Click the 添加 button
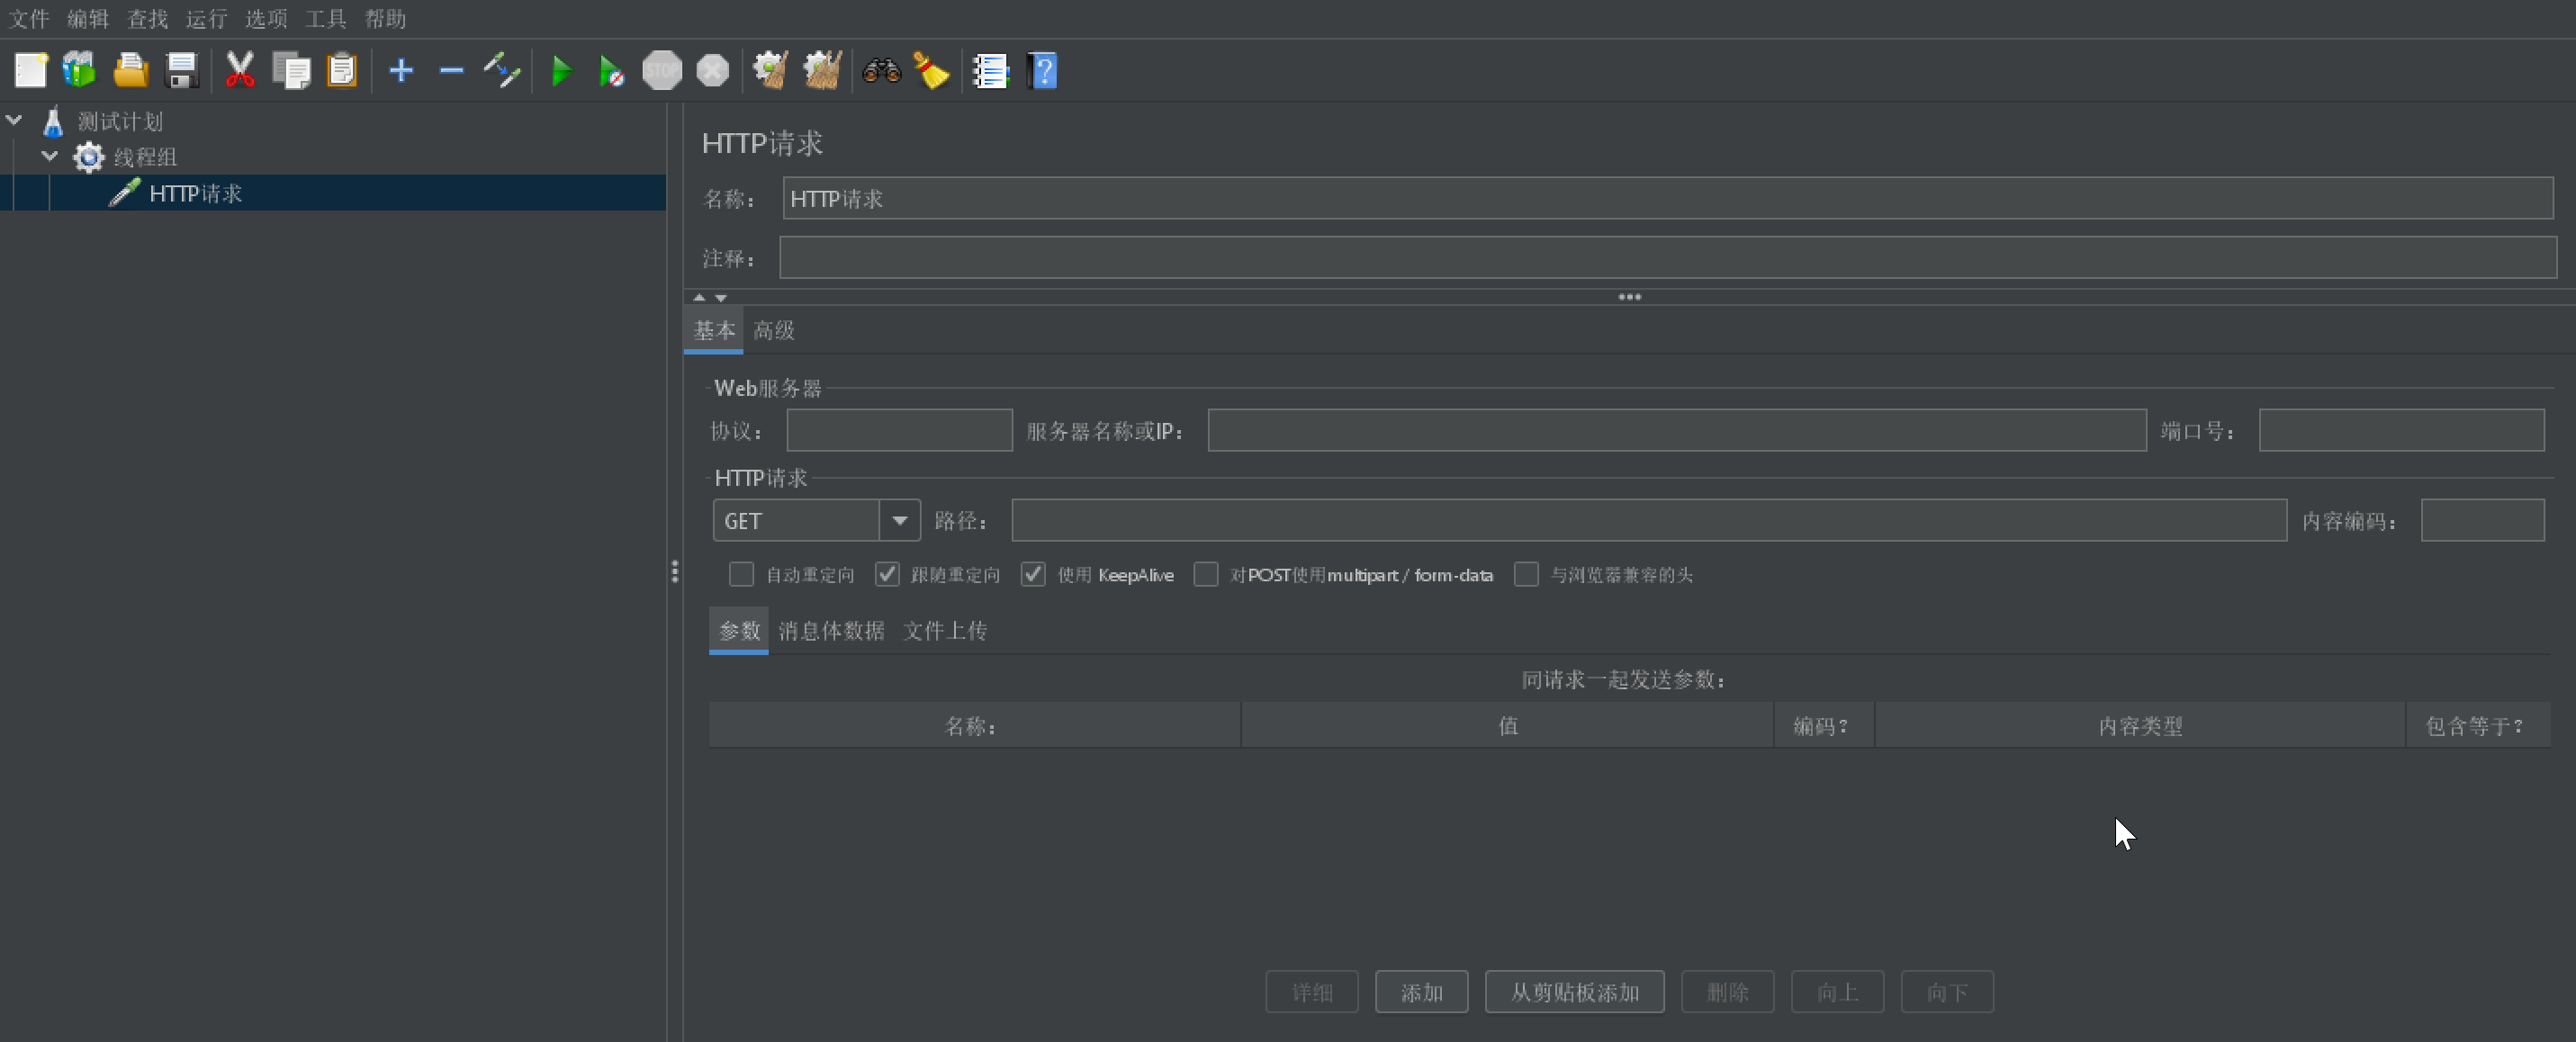 pos(1421,992)
